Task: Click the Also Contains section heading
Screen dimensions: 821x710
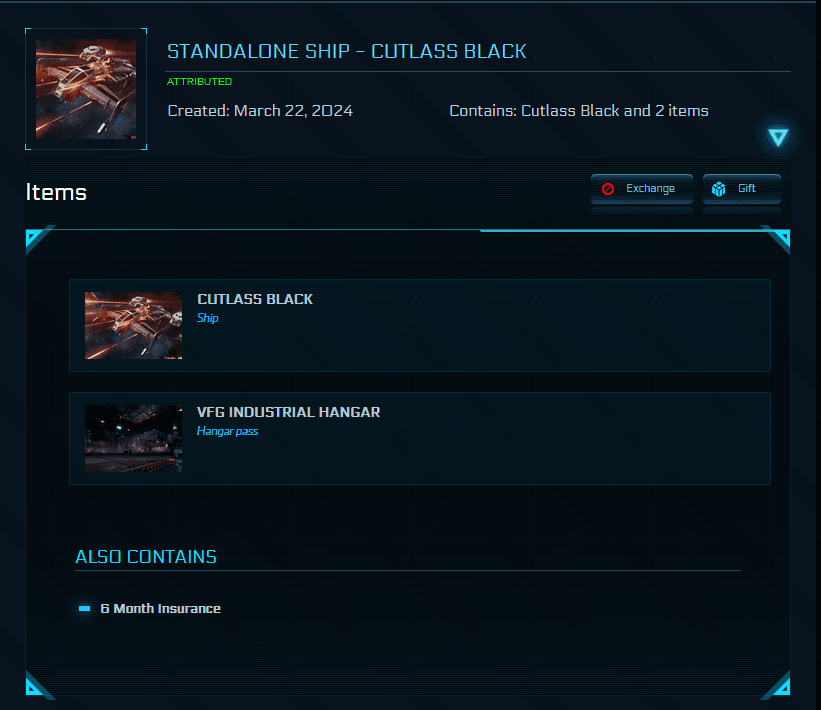Action: pyautogui.click(x=146, y=557)
